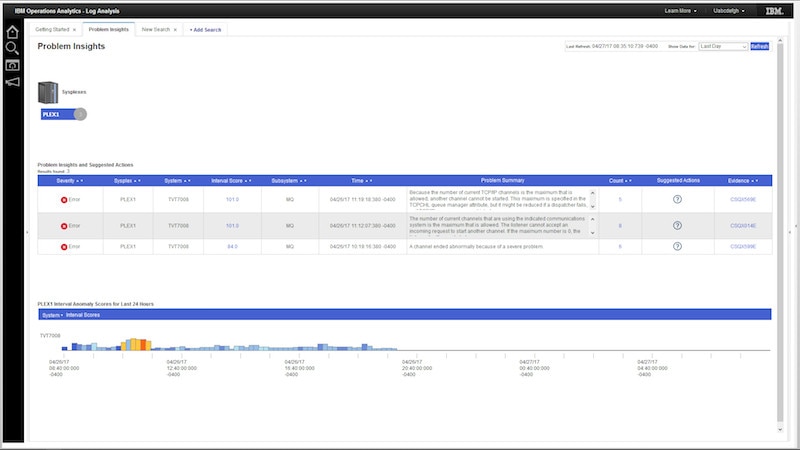
Task: Click interval score 101.0 in CSQX014E row
Action: click(x=232, y=226)
